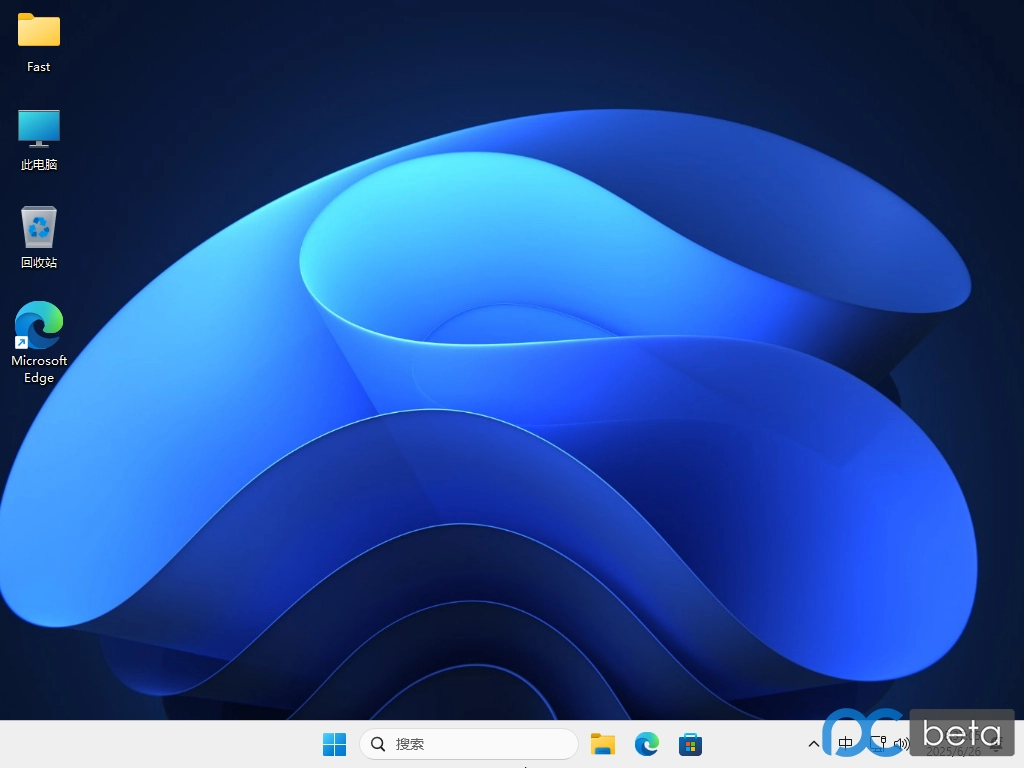Select the Fast folder on the desktop

(x=39, y=31)
